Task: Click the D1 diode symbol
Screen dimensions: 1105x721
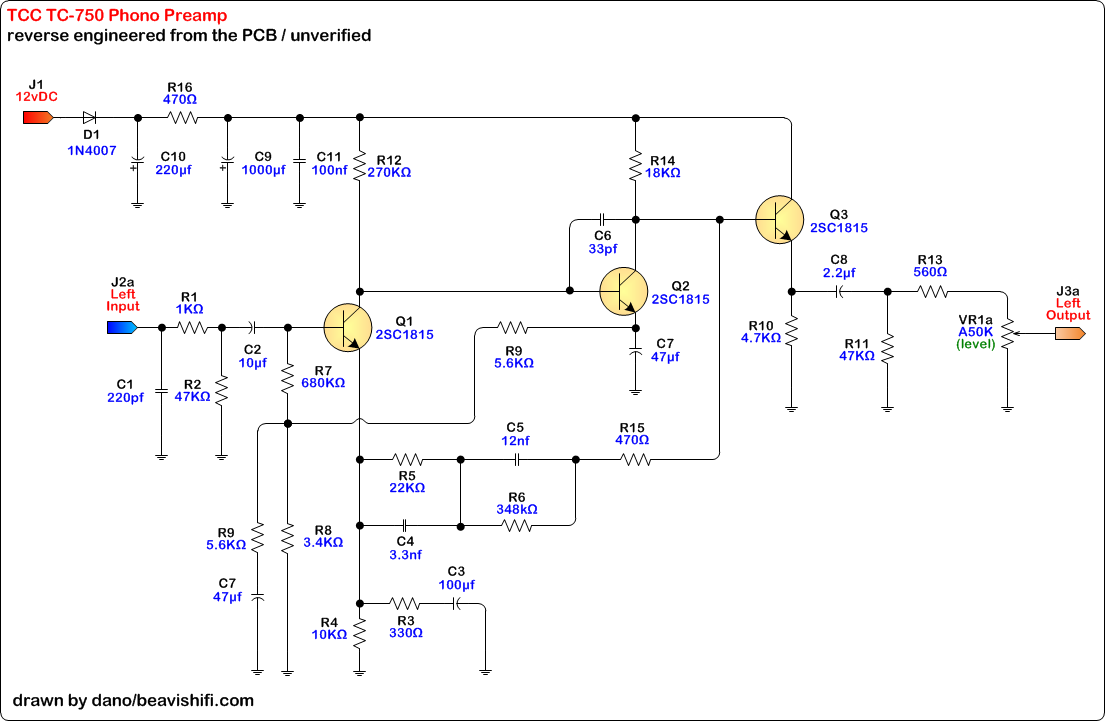Action: tap(89, 118)
